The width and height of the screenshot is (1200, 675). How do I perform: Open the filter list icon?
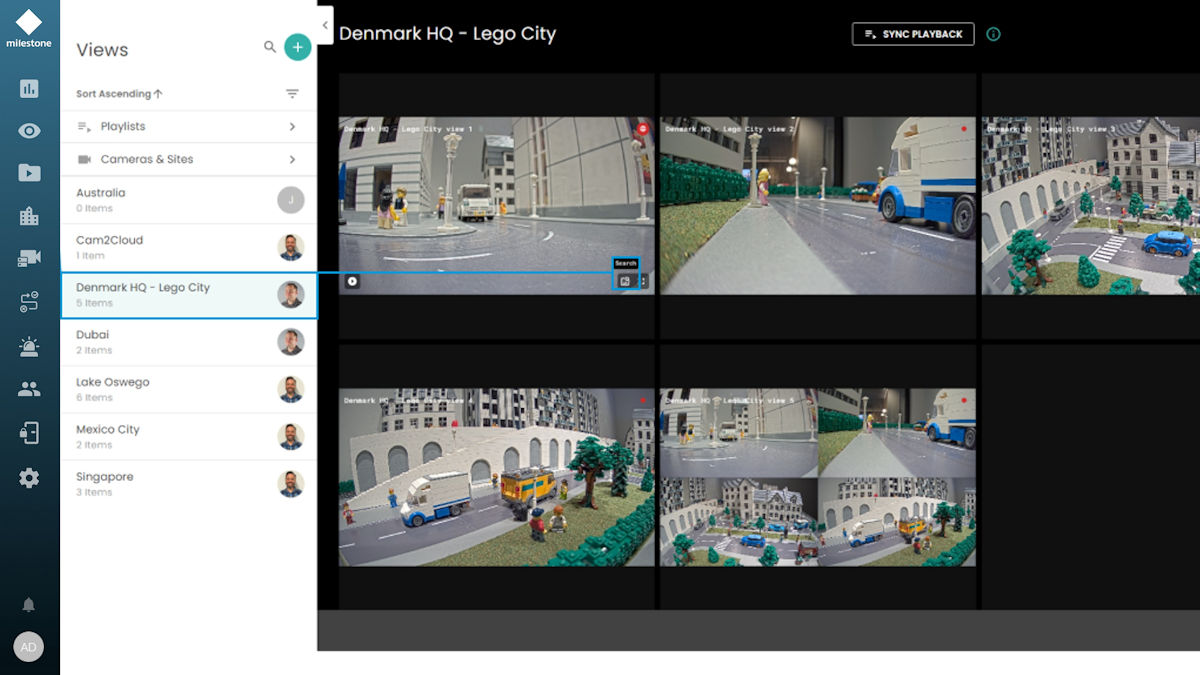pyautogui.click(x=292, y=94)
